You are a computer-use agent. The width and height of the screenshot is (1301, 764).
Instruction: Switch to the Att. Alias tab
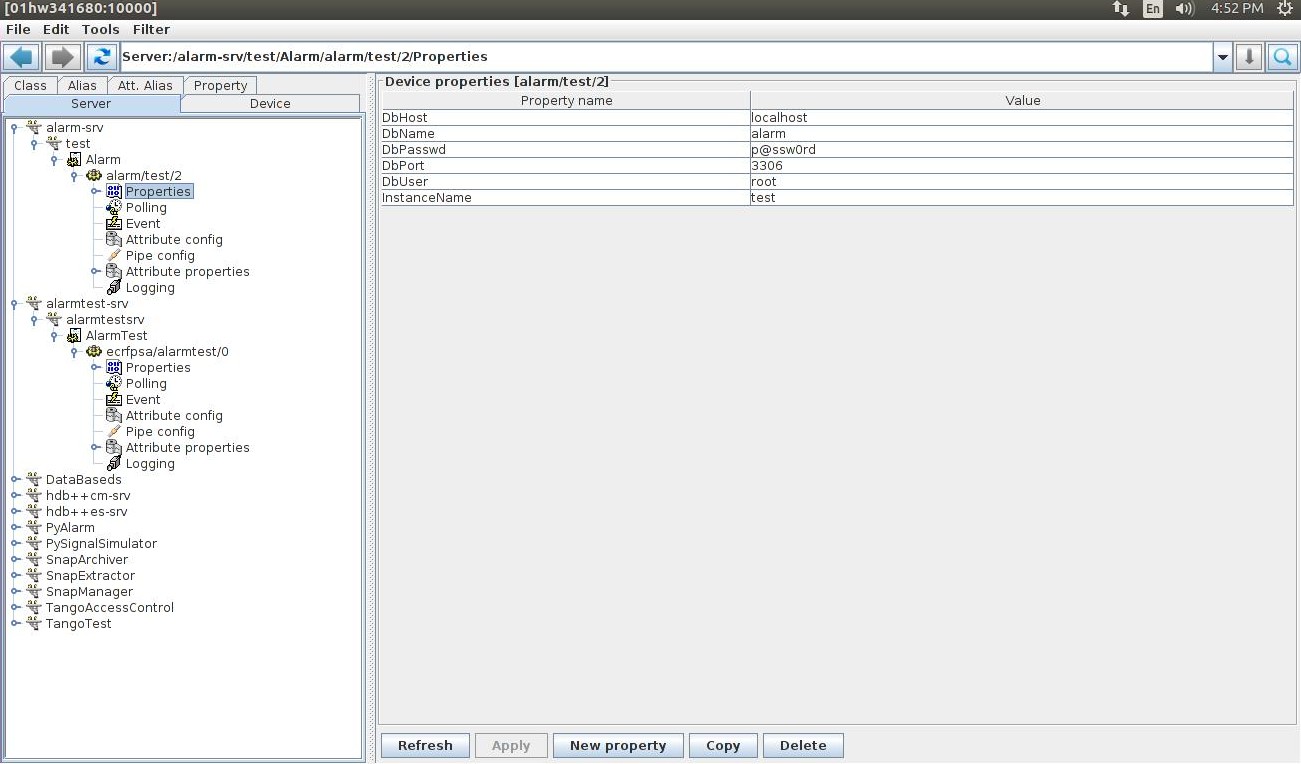145,86
